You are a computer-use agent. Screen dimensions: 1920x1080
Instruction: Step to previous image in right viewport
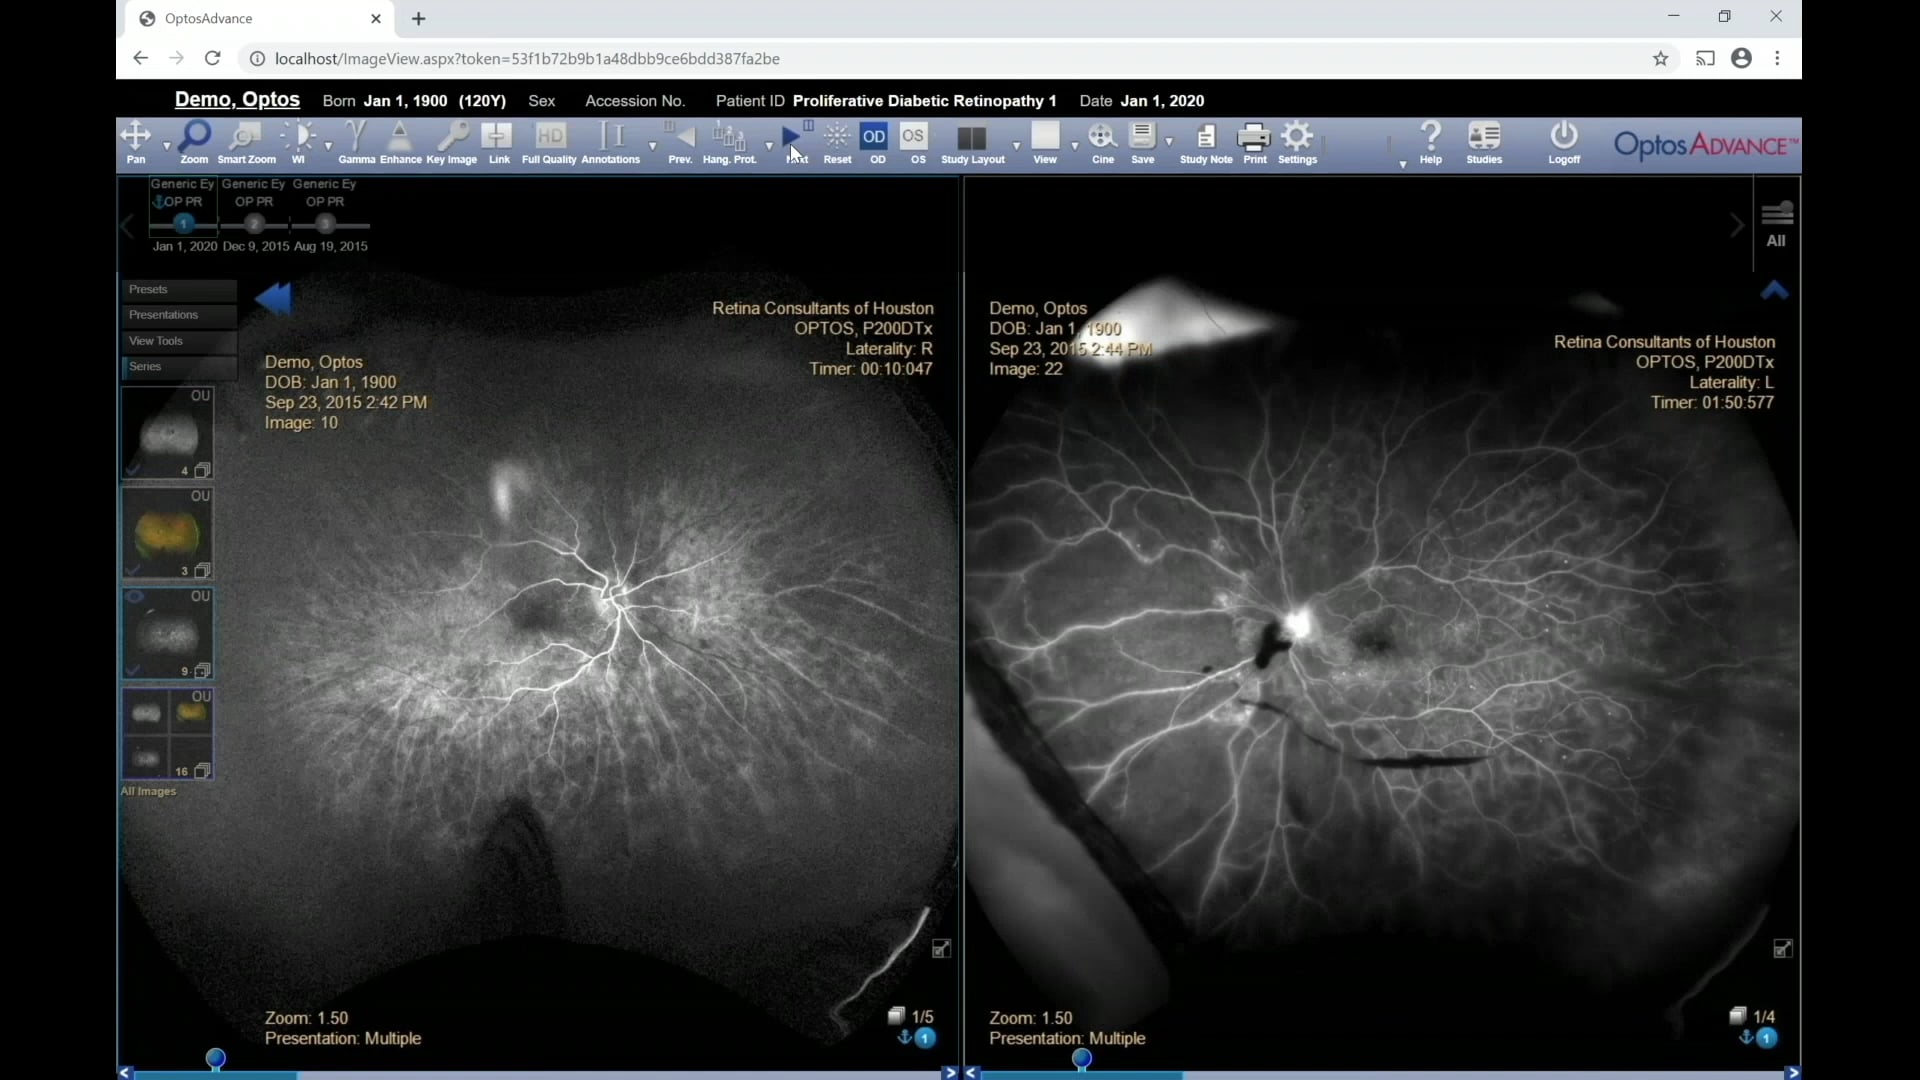(972, 1073)
